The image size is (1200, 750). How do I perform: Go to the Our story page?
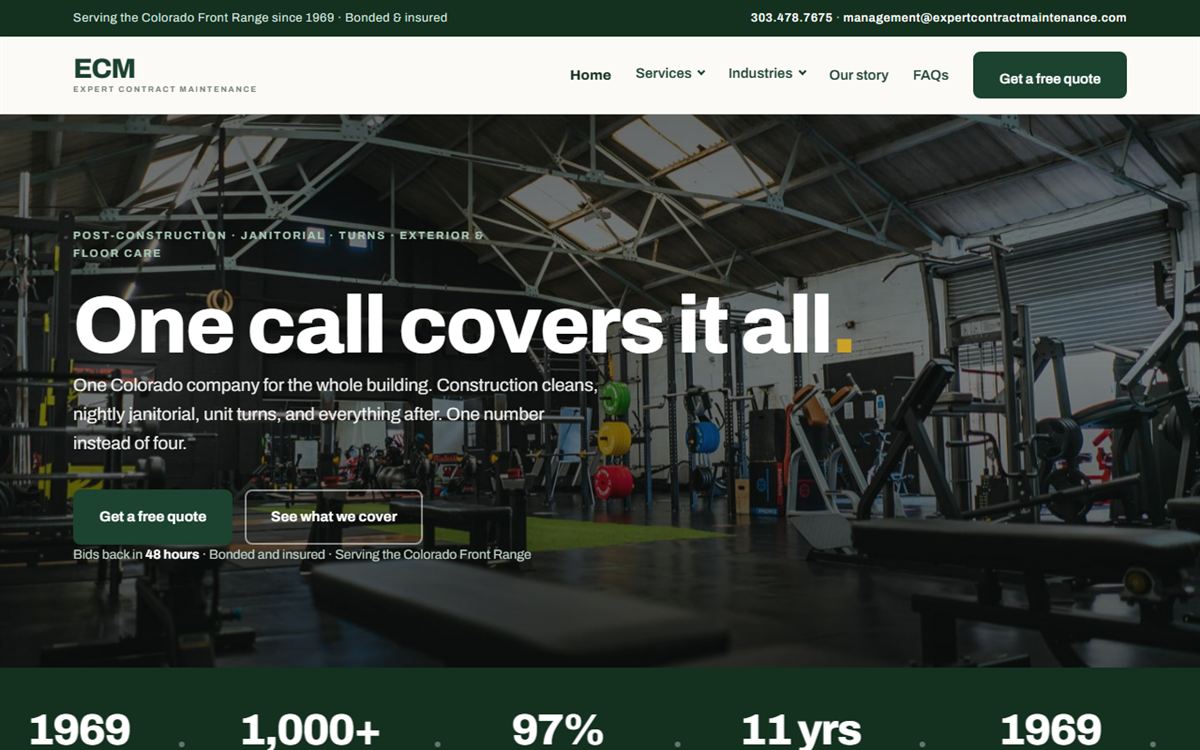coord(858,75)
